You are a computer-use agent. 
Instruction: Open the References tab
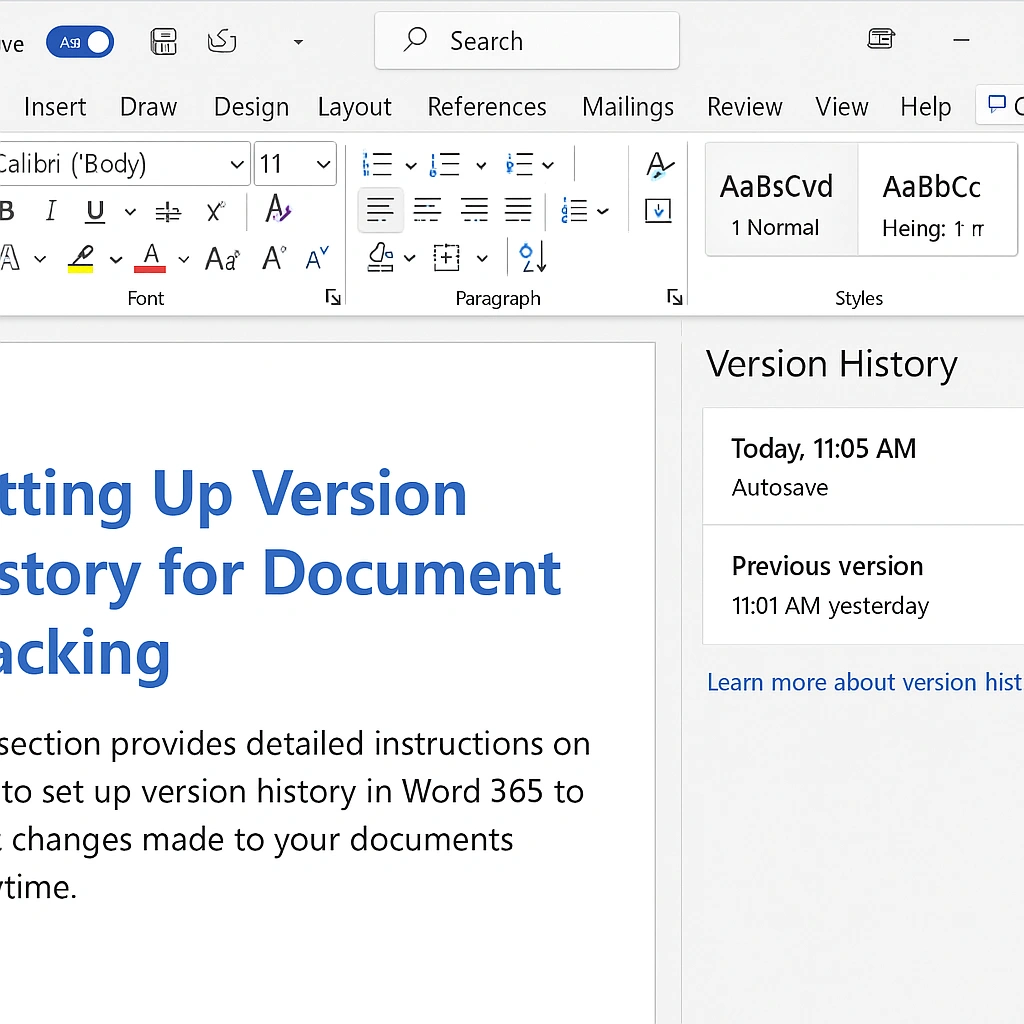point(487,107)
